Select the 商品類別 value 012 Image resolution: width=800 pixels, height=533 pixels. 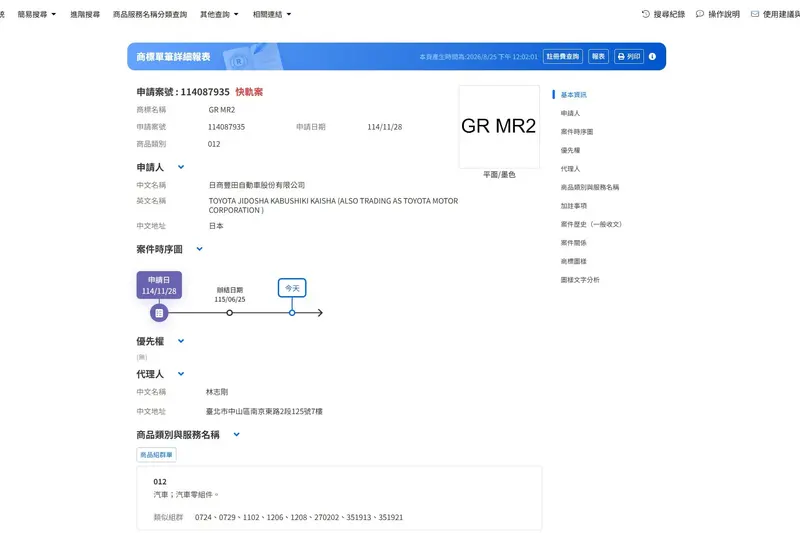[x=214, y=144]
